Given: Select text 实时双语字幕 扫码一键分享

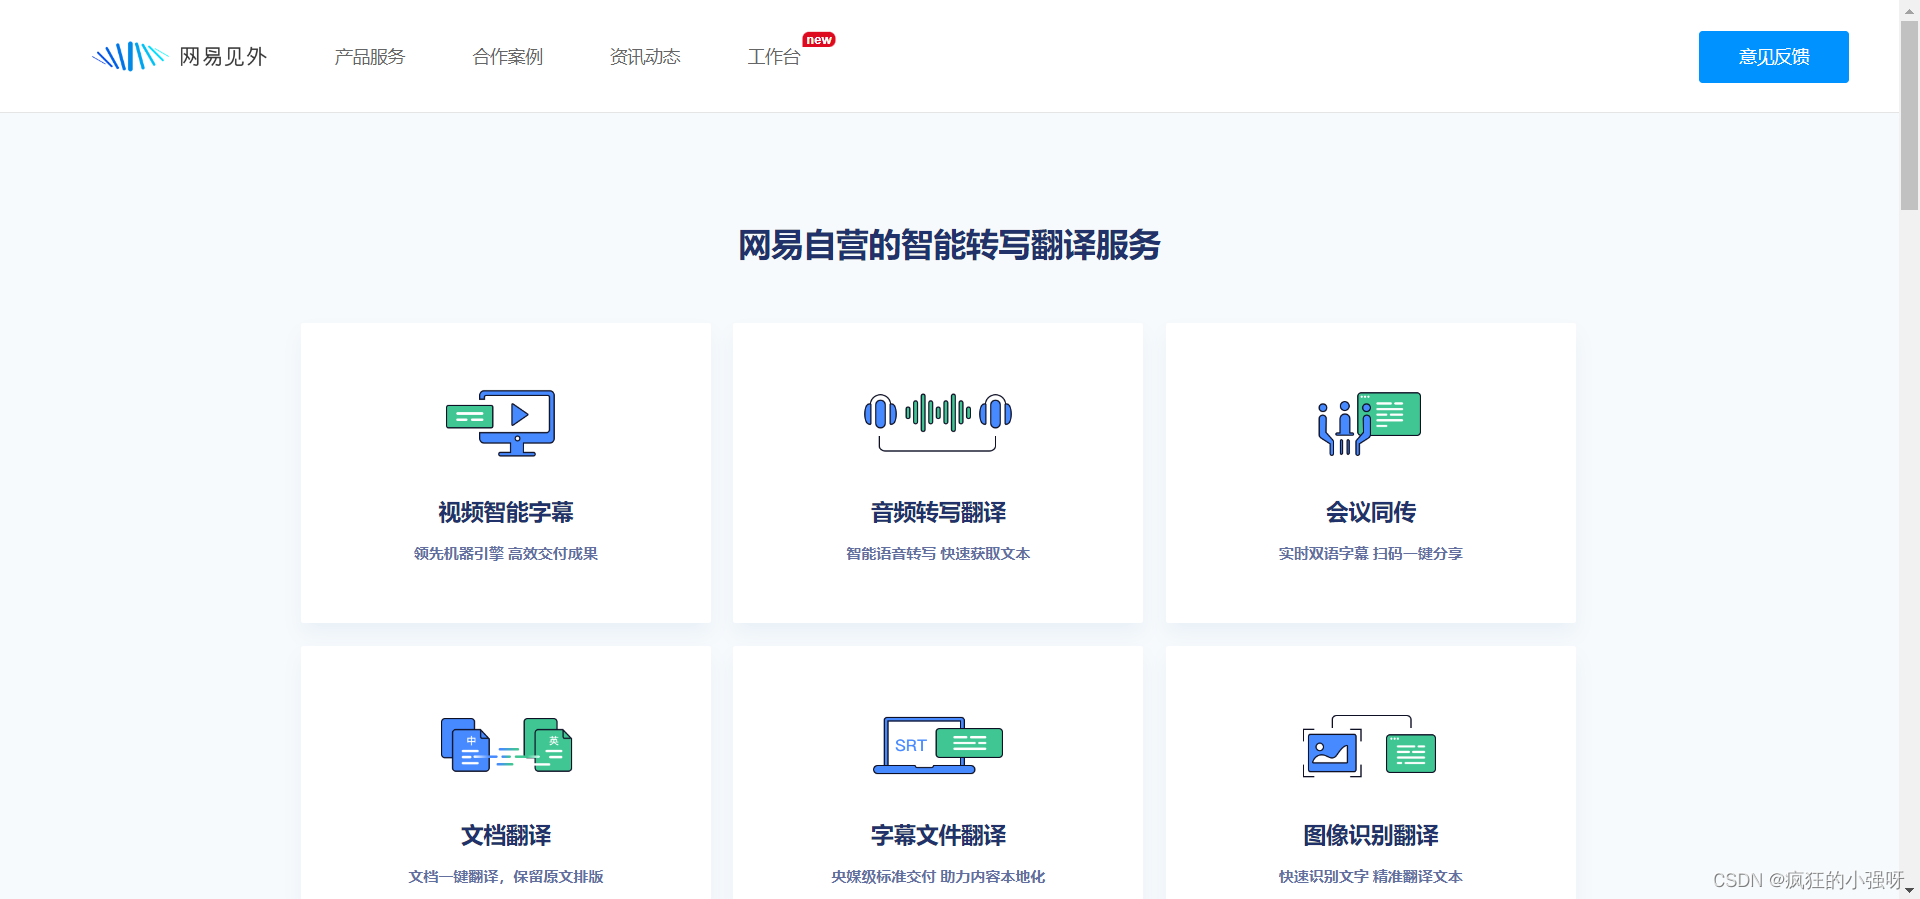Looking at the screenshot, I should tap(1370, 553).
